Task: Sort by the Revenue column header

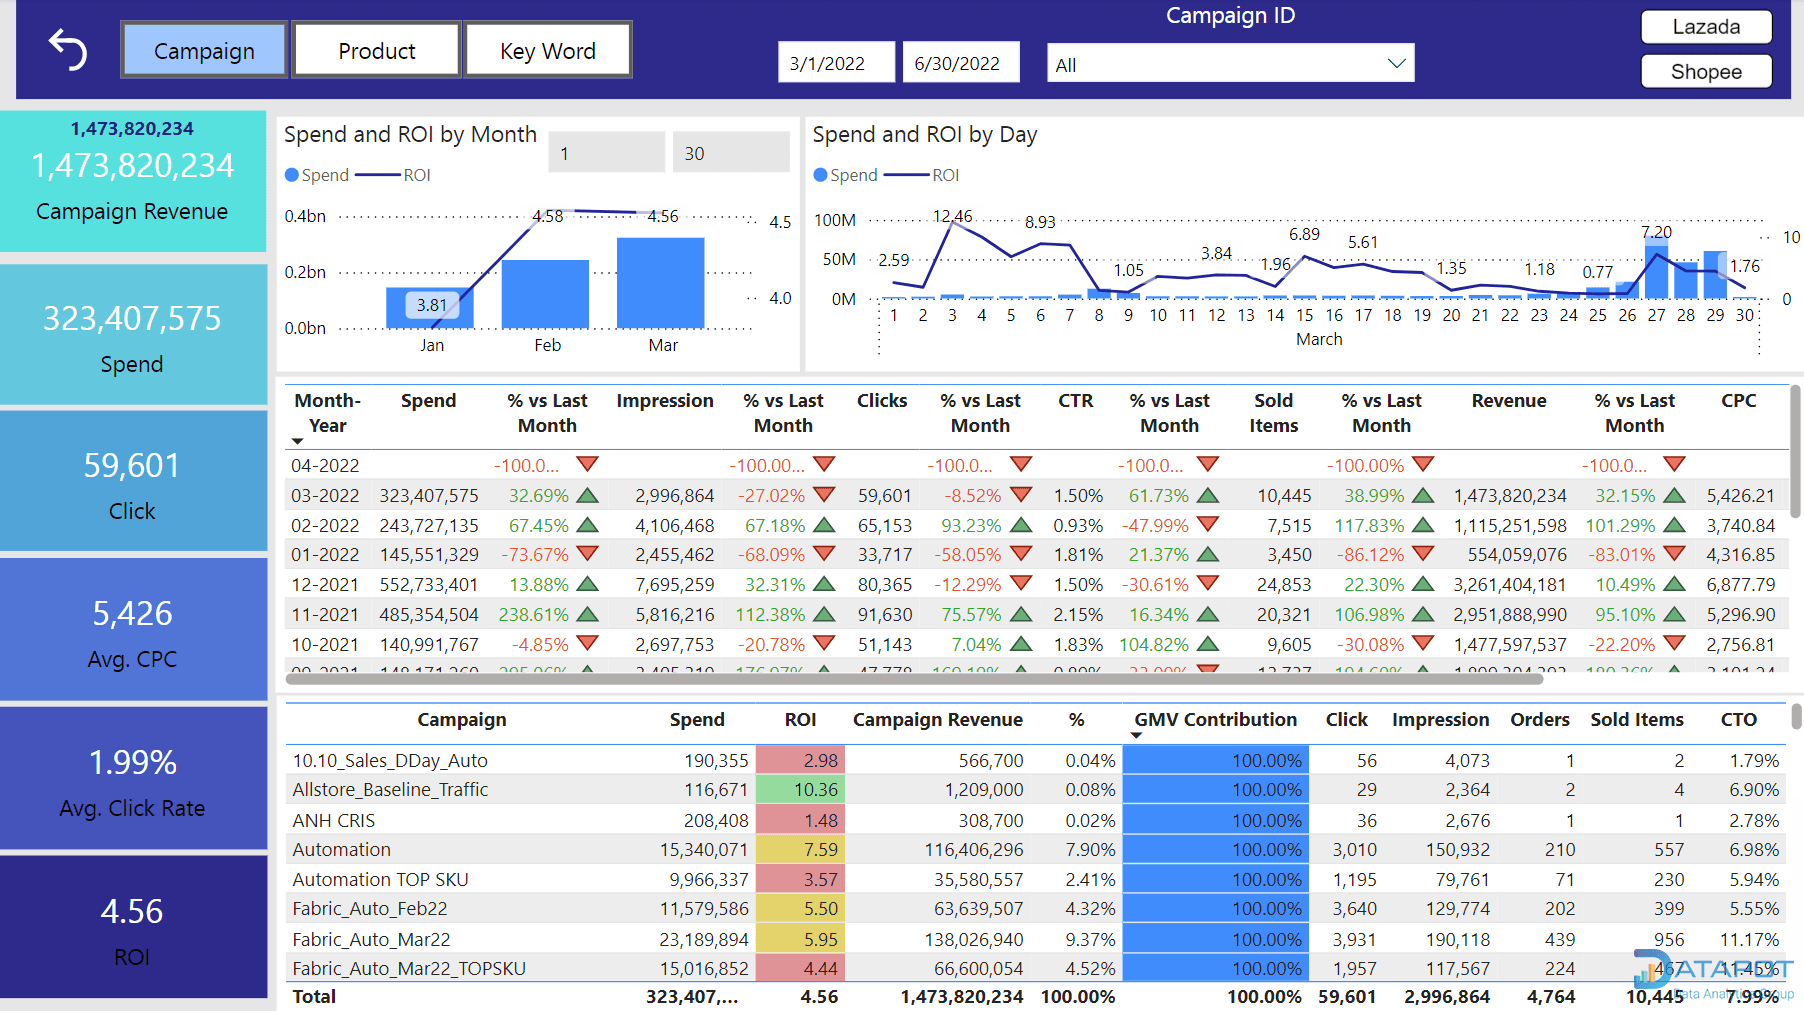Action: pos(1509,400)
